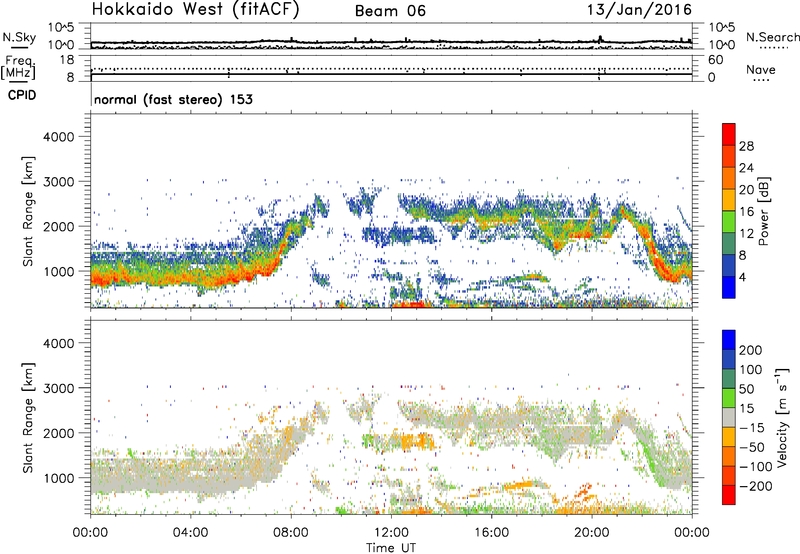
Task: Click the 'Beam 06' label
Action: click(390, 11)
